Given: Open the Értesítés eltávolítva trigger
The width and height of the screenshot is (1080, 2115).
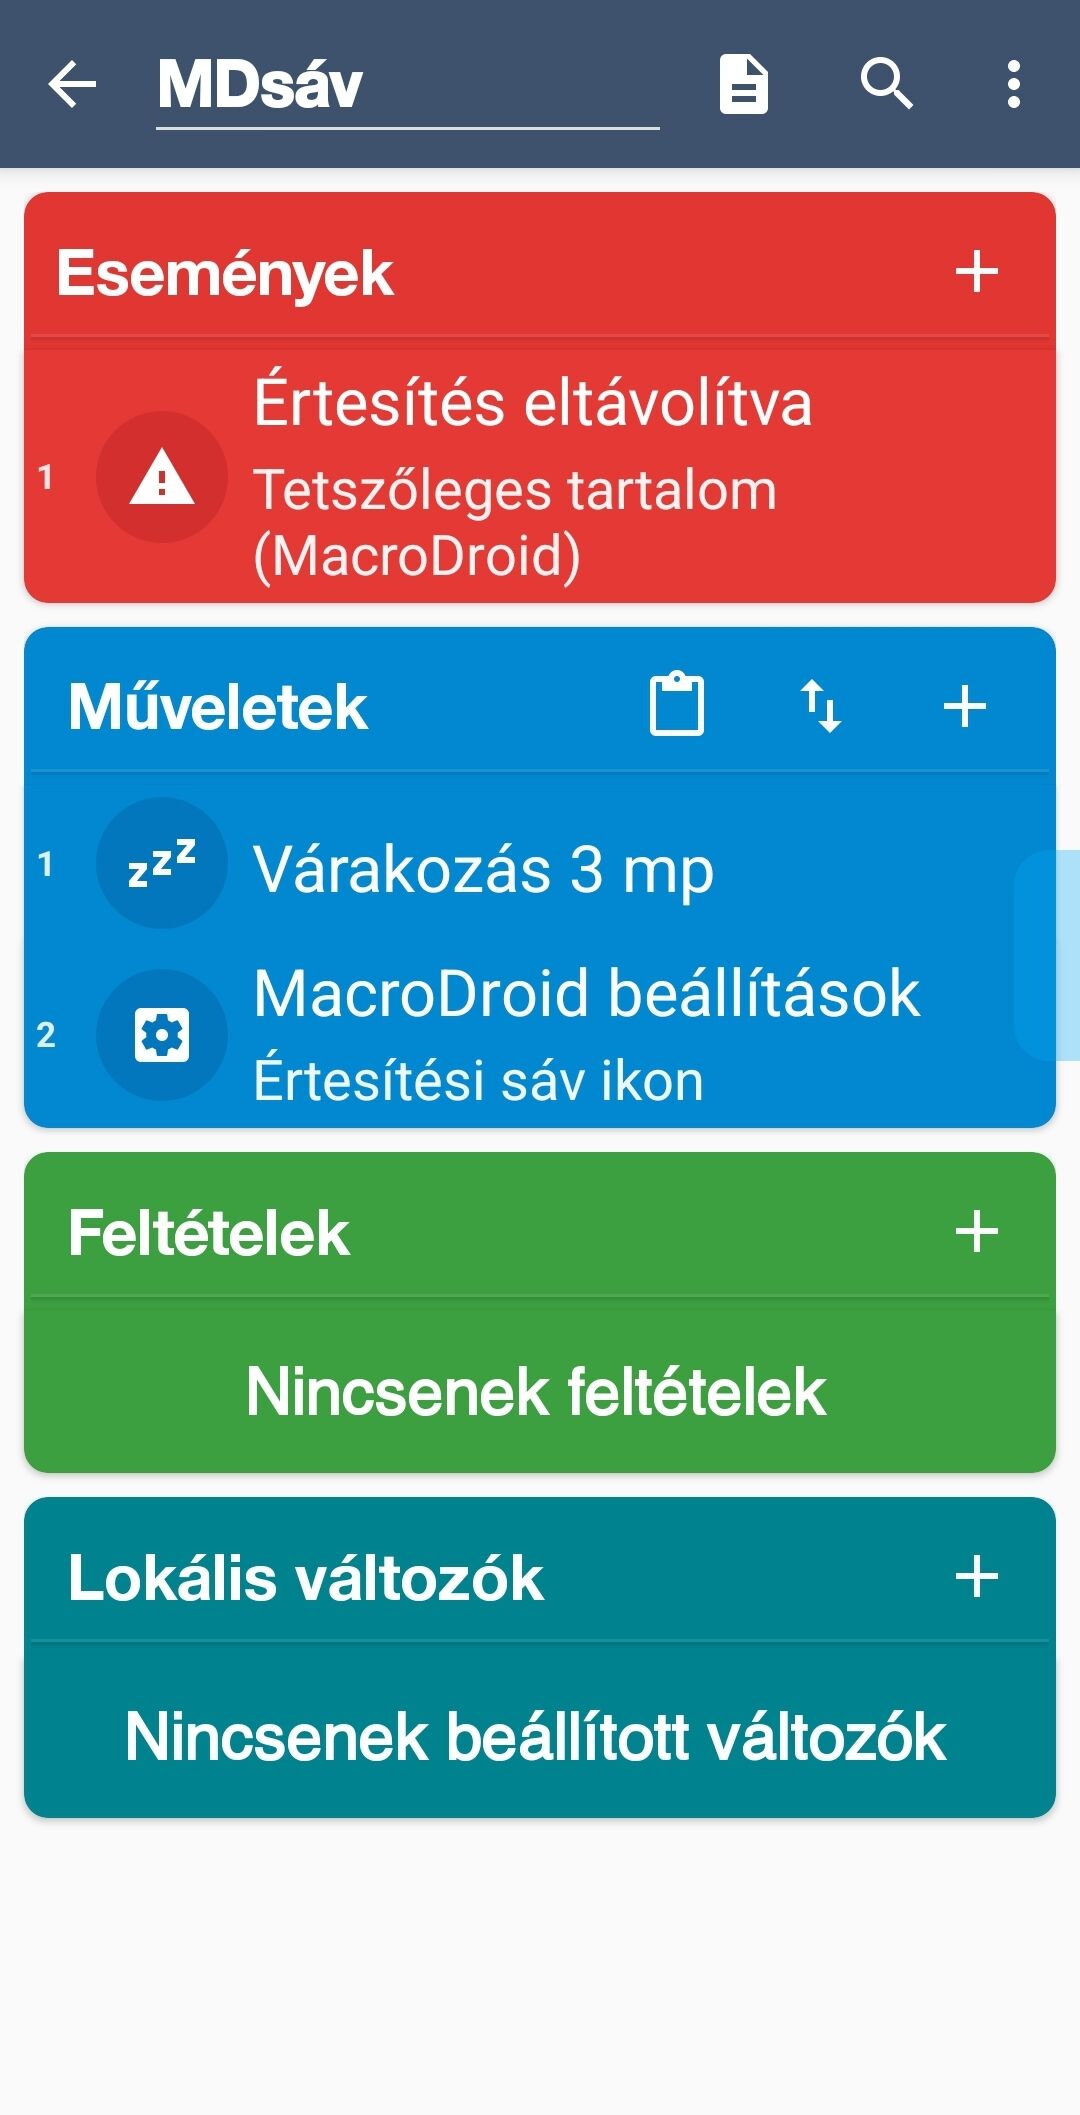Looking at the screenshot, I should [600, 477].
